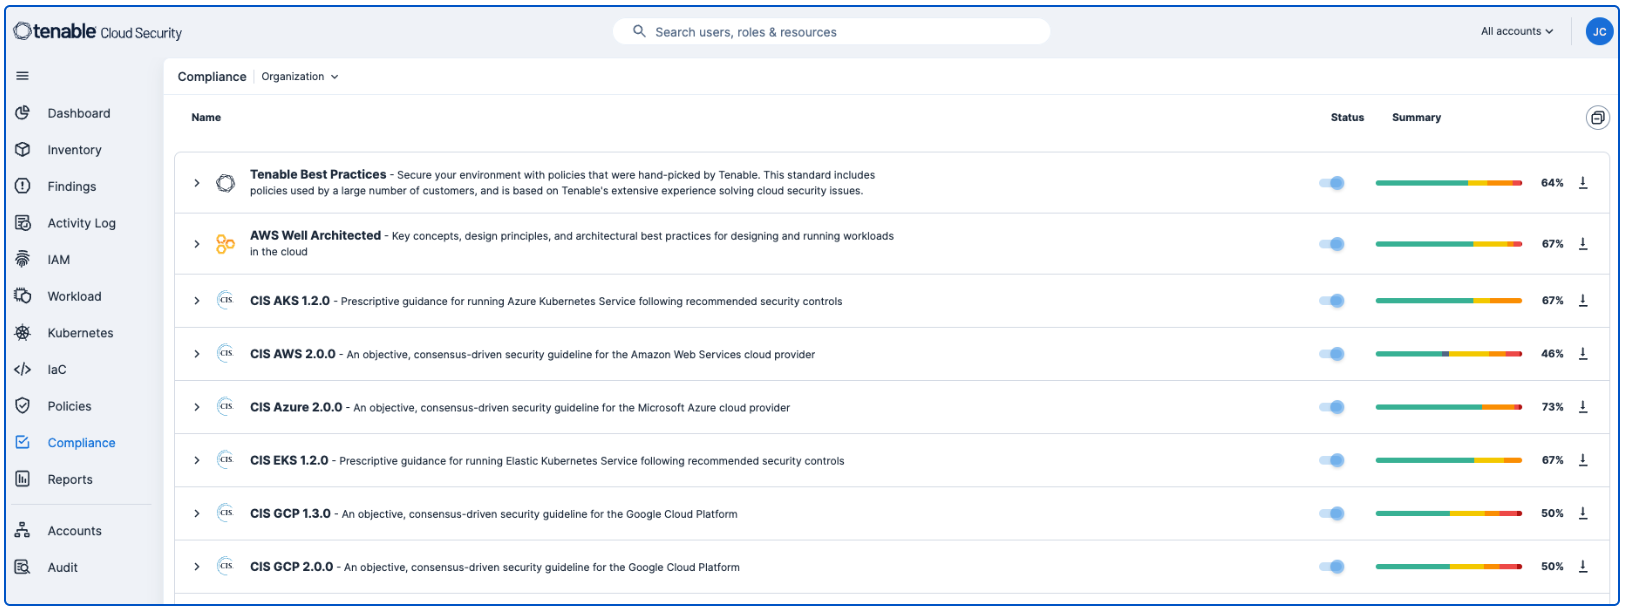Open the JC user avatar

[1599, 32]
